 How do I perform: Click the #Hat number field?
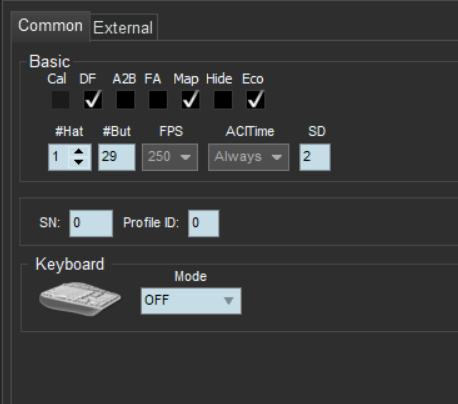pyautogui.click(x=58, y=157)
